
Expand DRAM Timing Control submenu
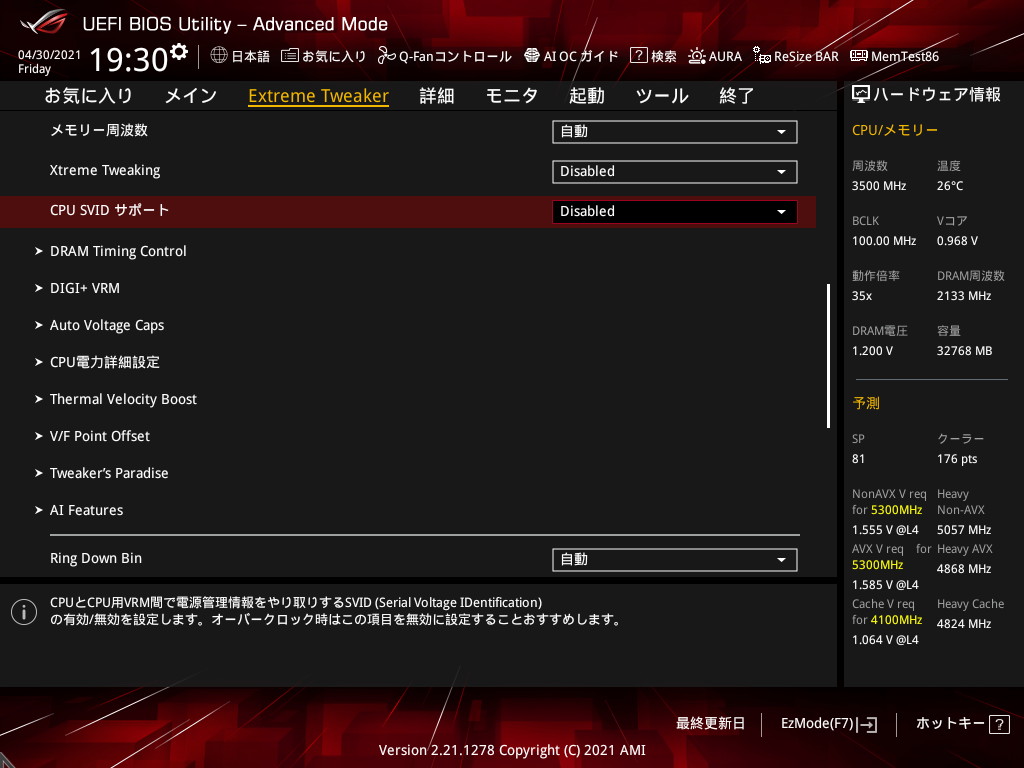point(118,251)
